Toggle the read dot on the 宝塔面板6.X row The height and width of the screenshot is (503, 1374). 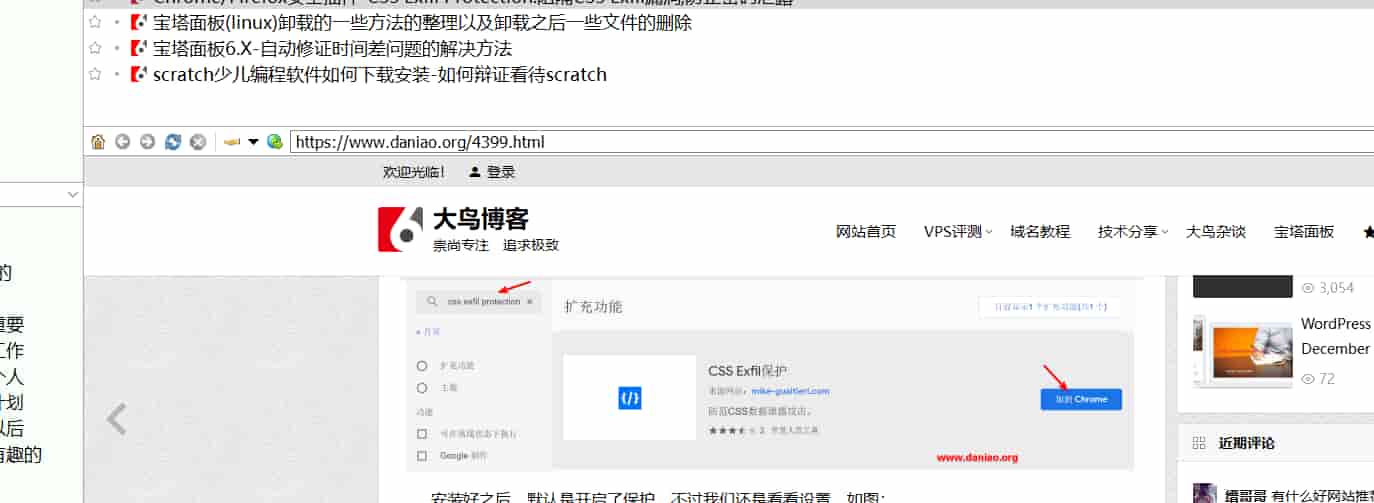[x=117, y=48]
